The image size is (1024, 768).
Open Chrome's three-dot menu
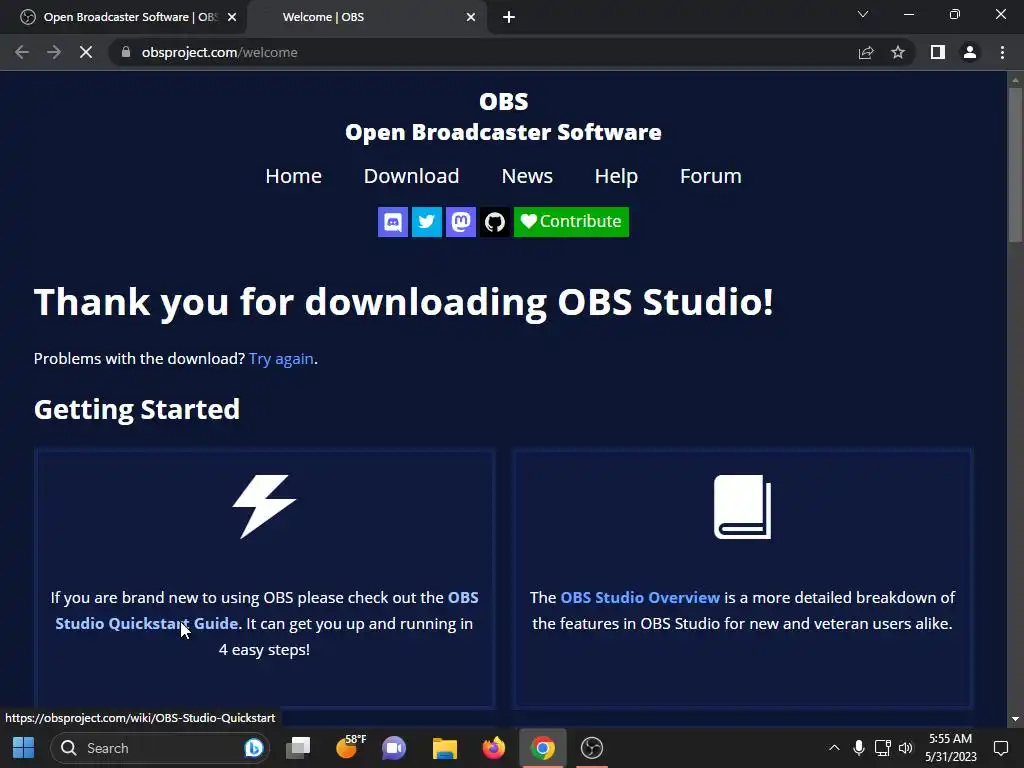click(1002, 52)
